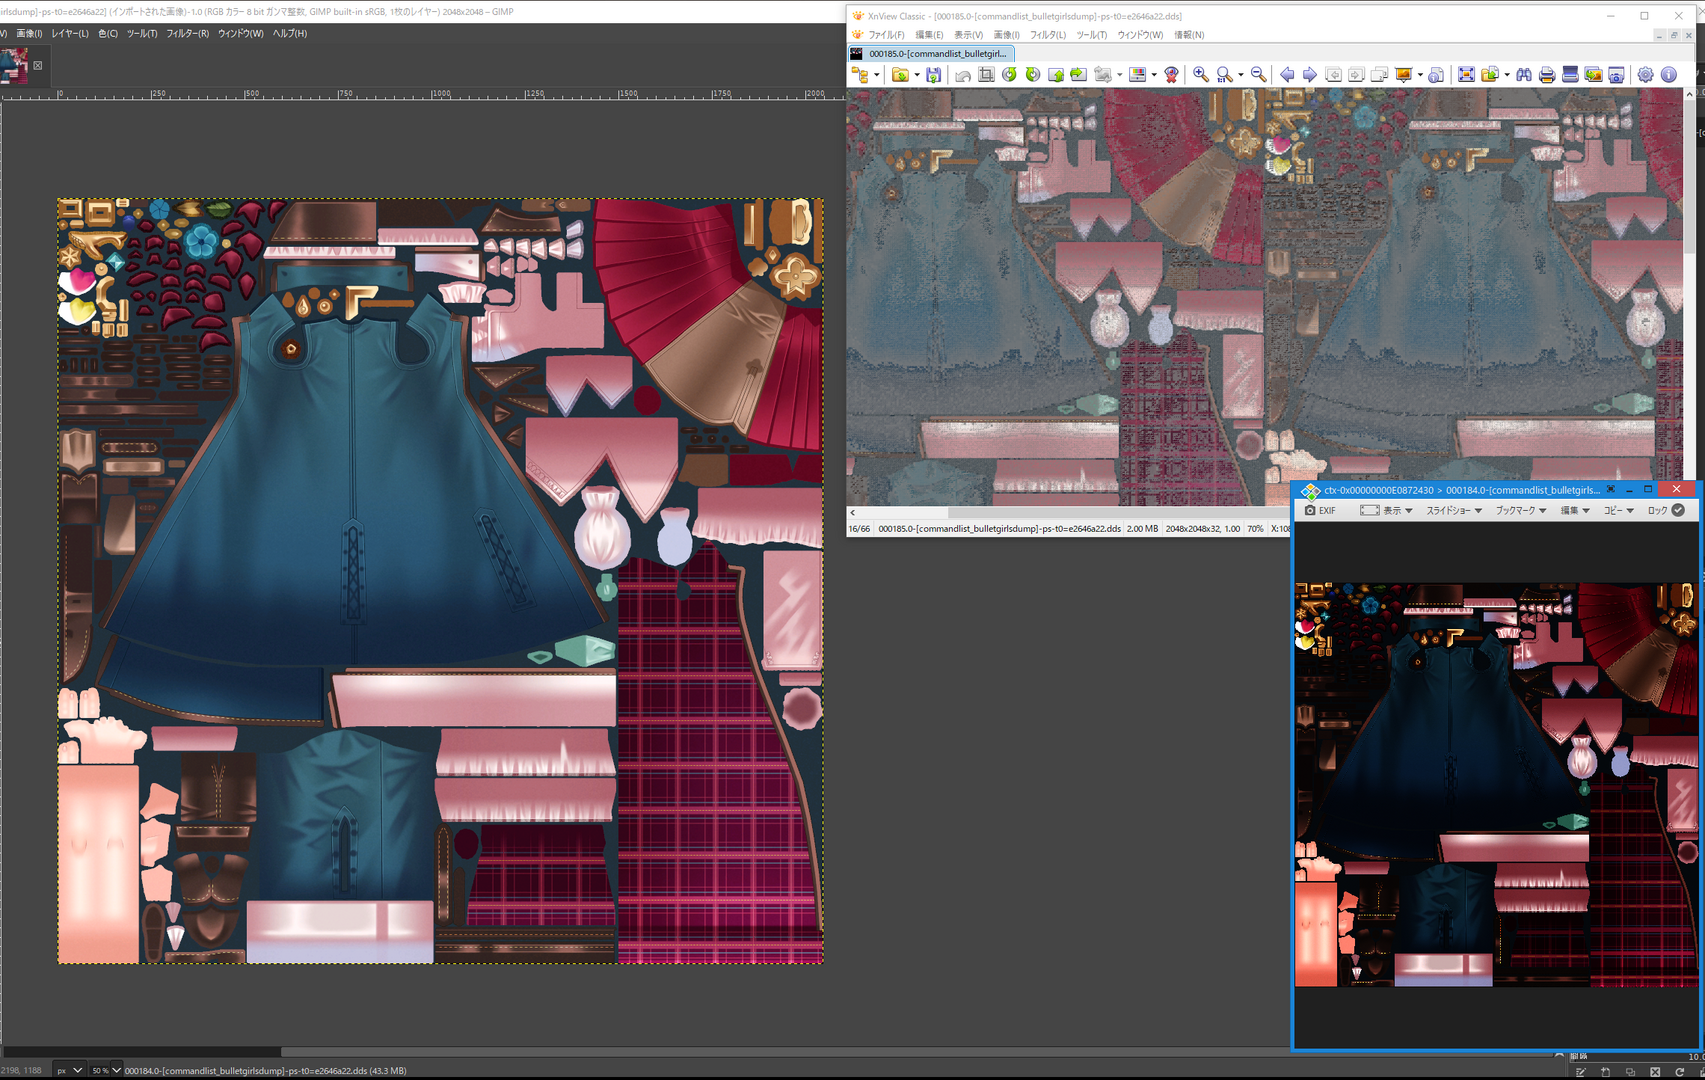Close the GIMP image tab
This screenshot has height=1080, width=1705.
38,66
